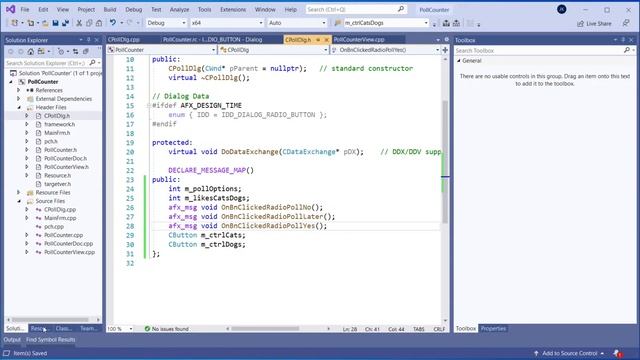Open the Auto debugger dropdown
The image size is (640, 360).
(297, 23)
